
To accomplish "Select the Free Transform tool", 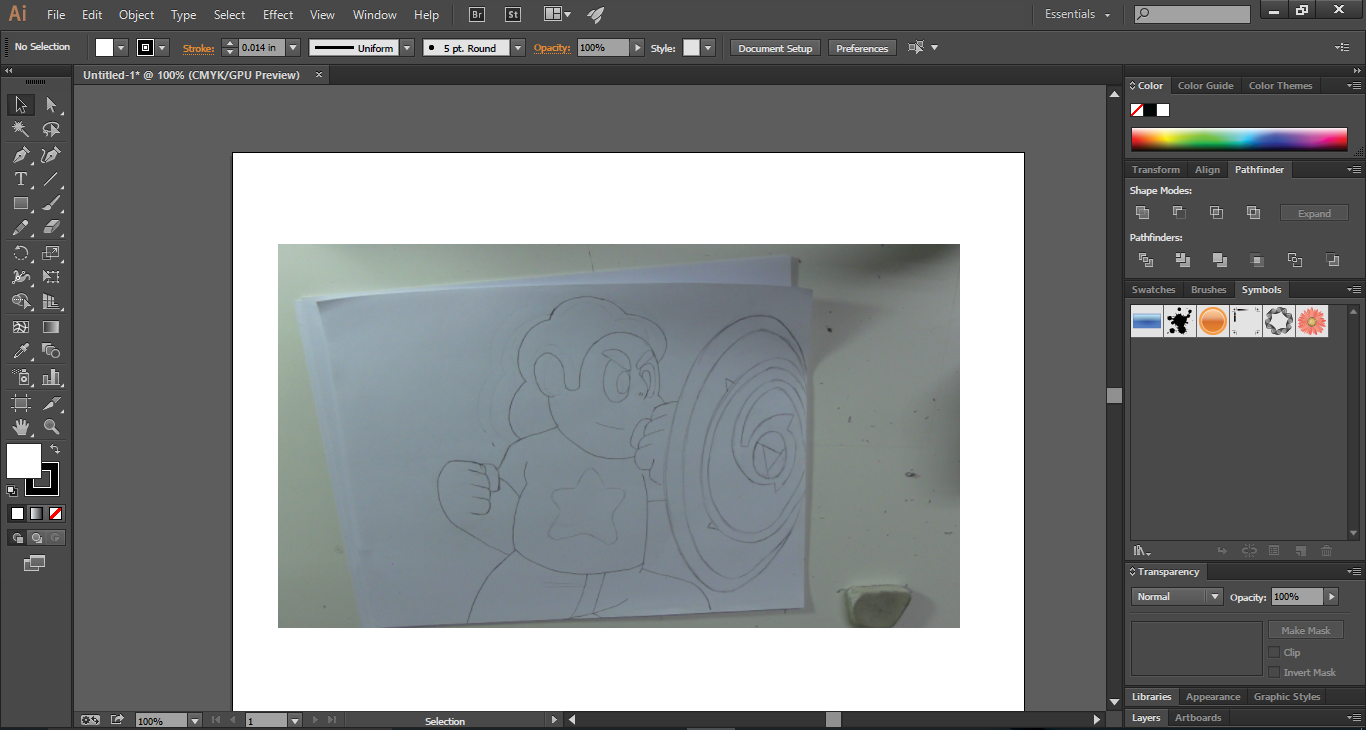I will (51, 277).
